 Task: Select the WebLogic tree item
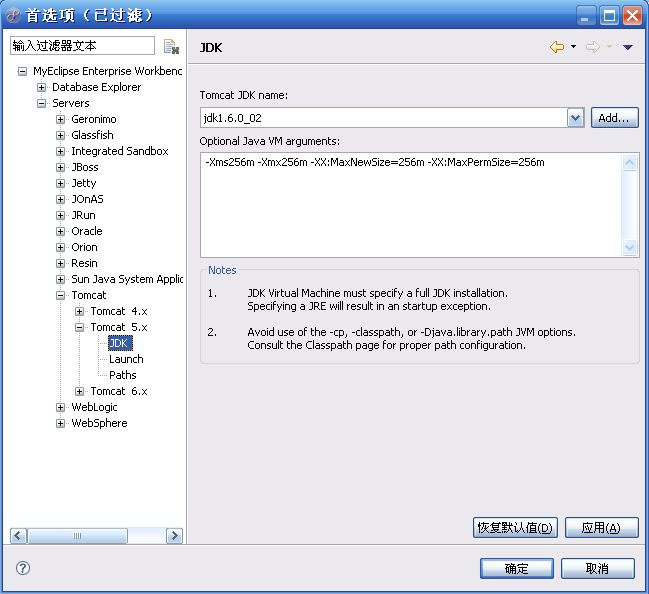point(94,407)
